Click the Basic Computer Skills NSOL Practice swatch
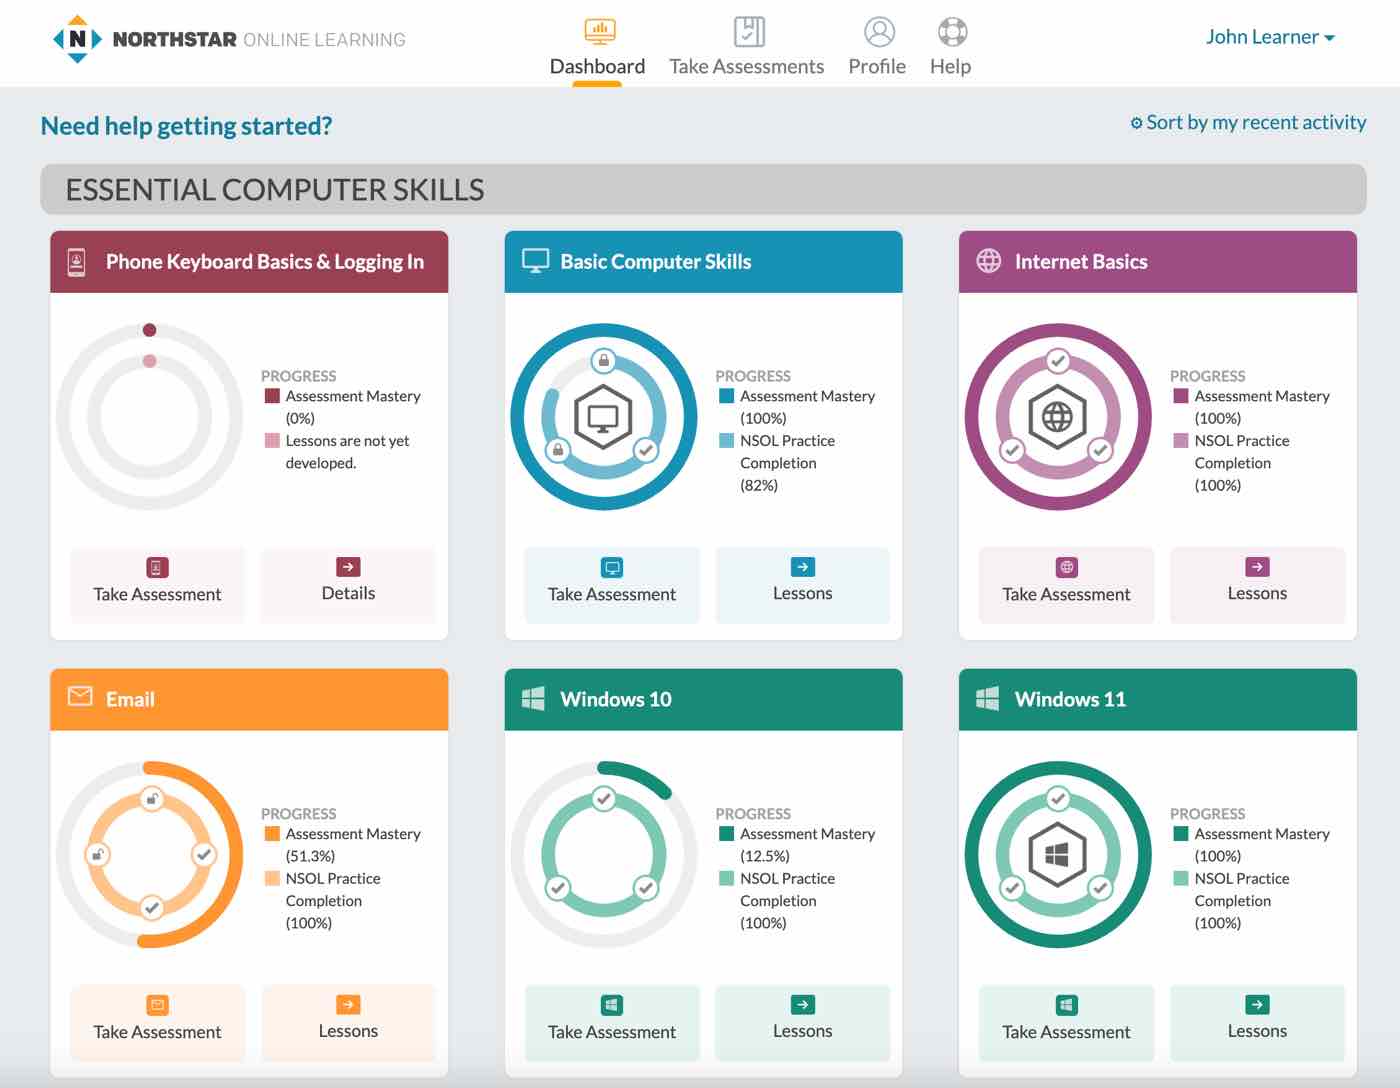The image size is (1400, 1088). 727,440
